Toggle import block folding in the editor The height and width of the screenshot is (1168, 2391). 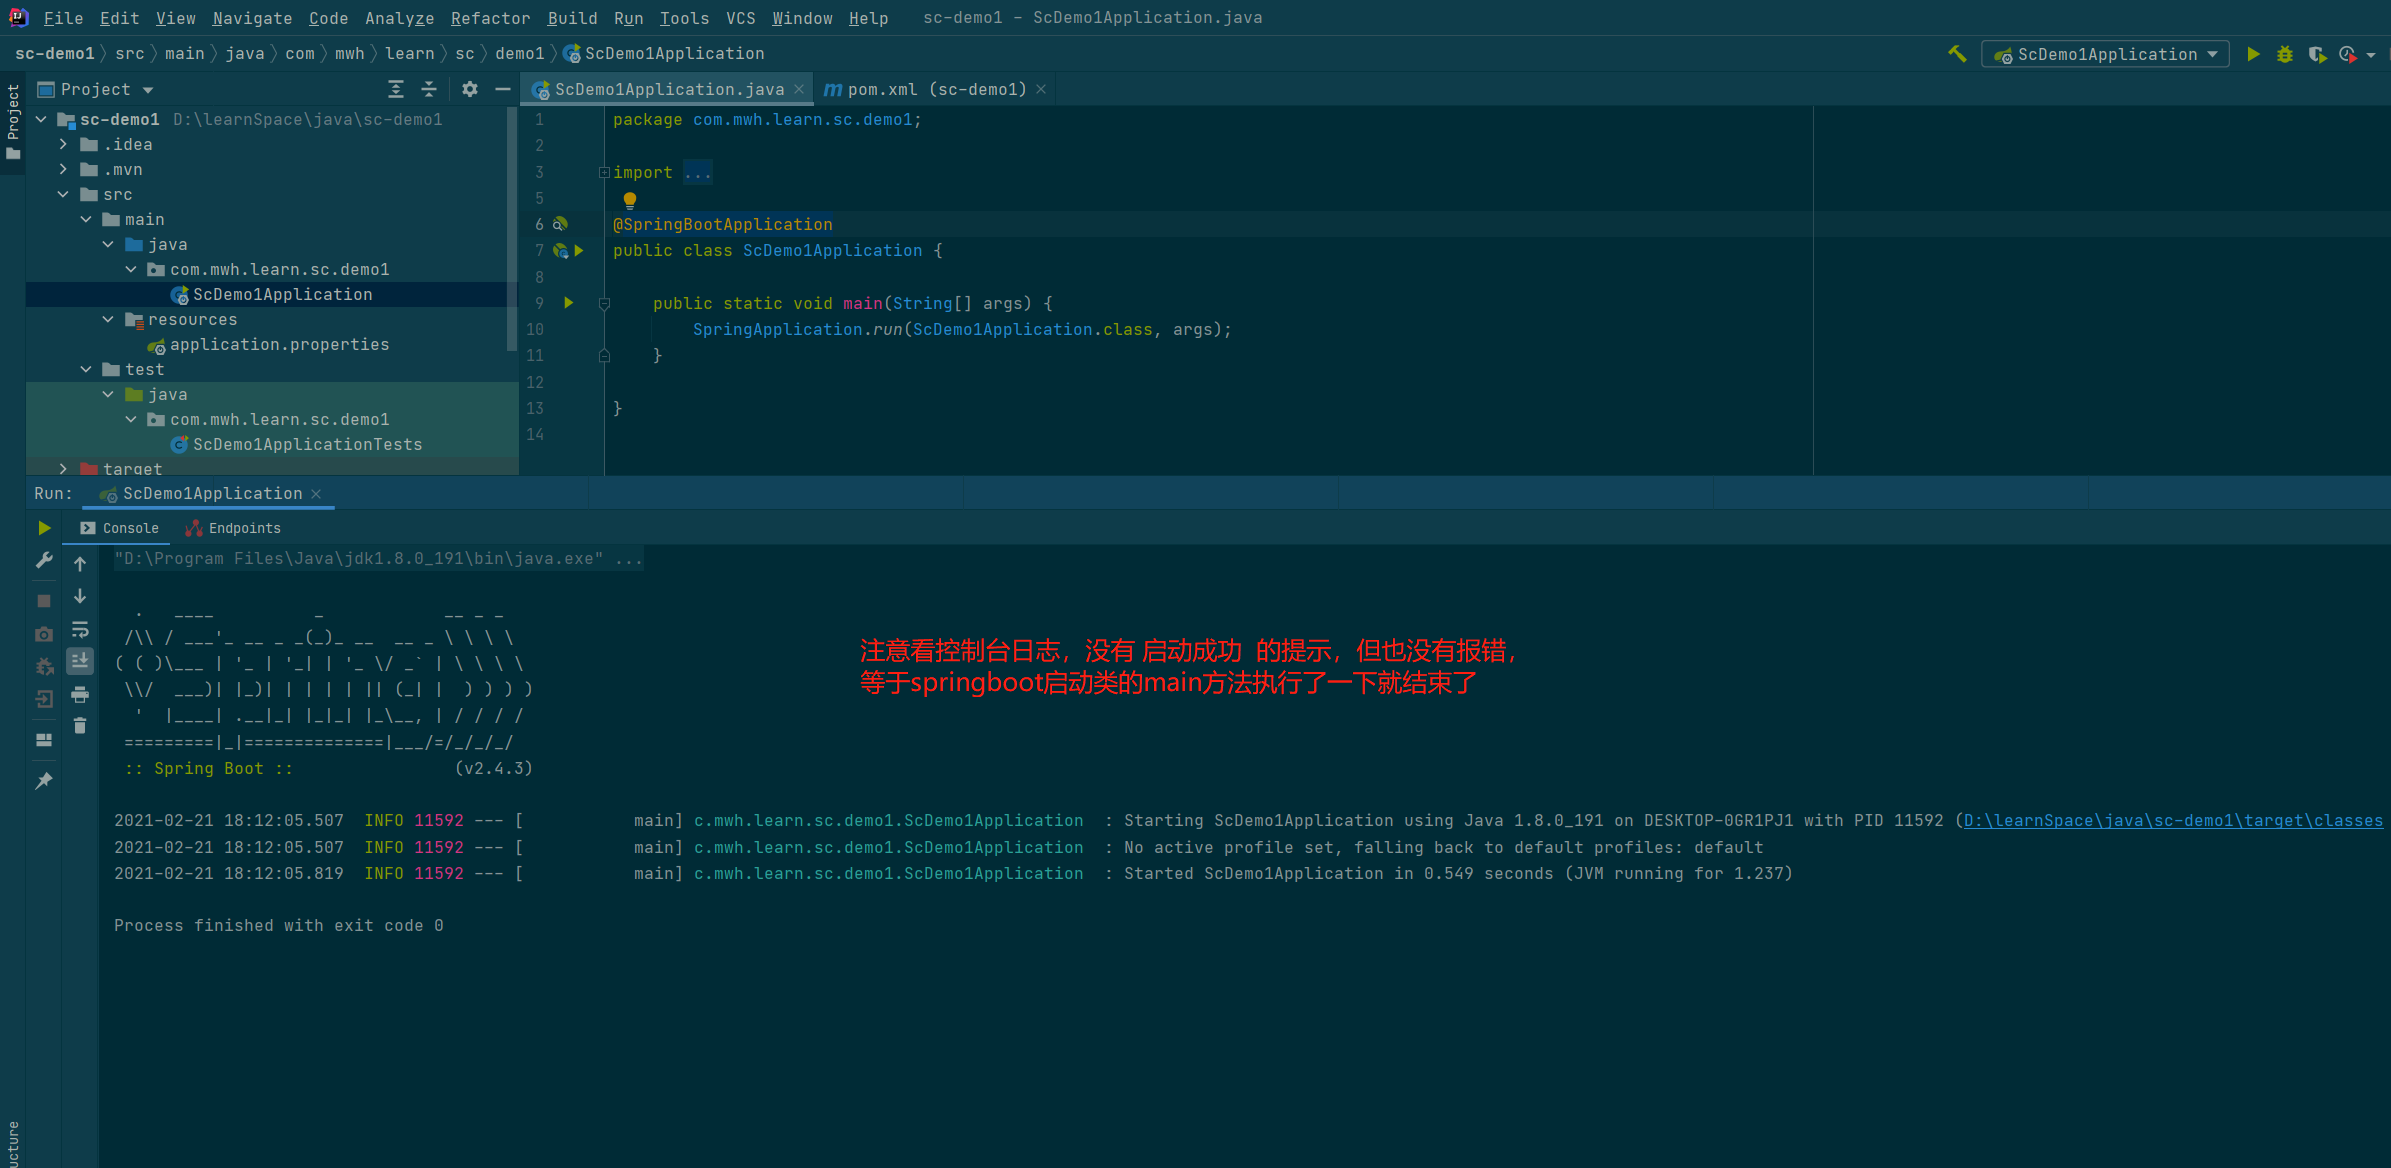(x=604, y=172)
